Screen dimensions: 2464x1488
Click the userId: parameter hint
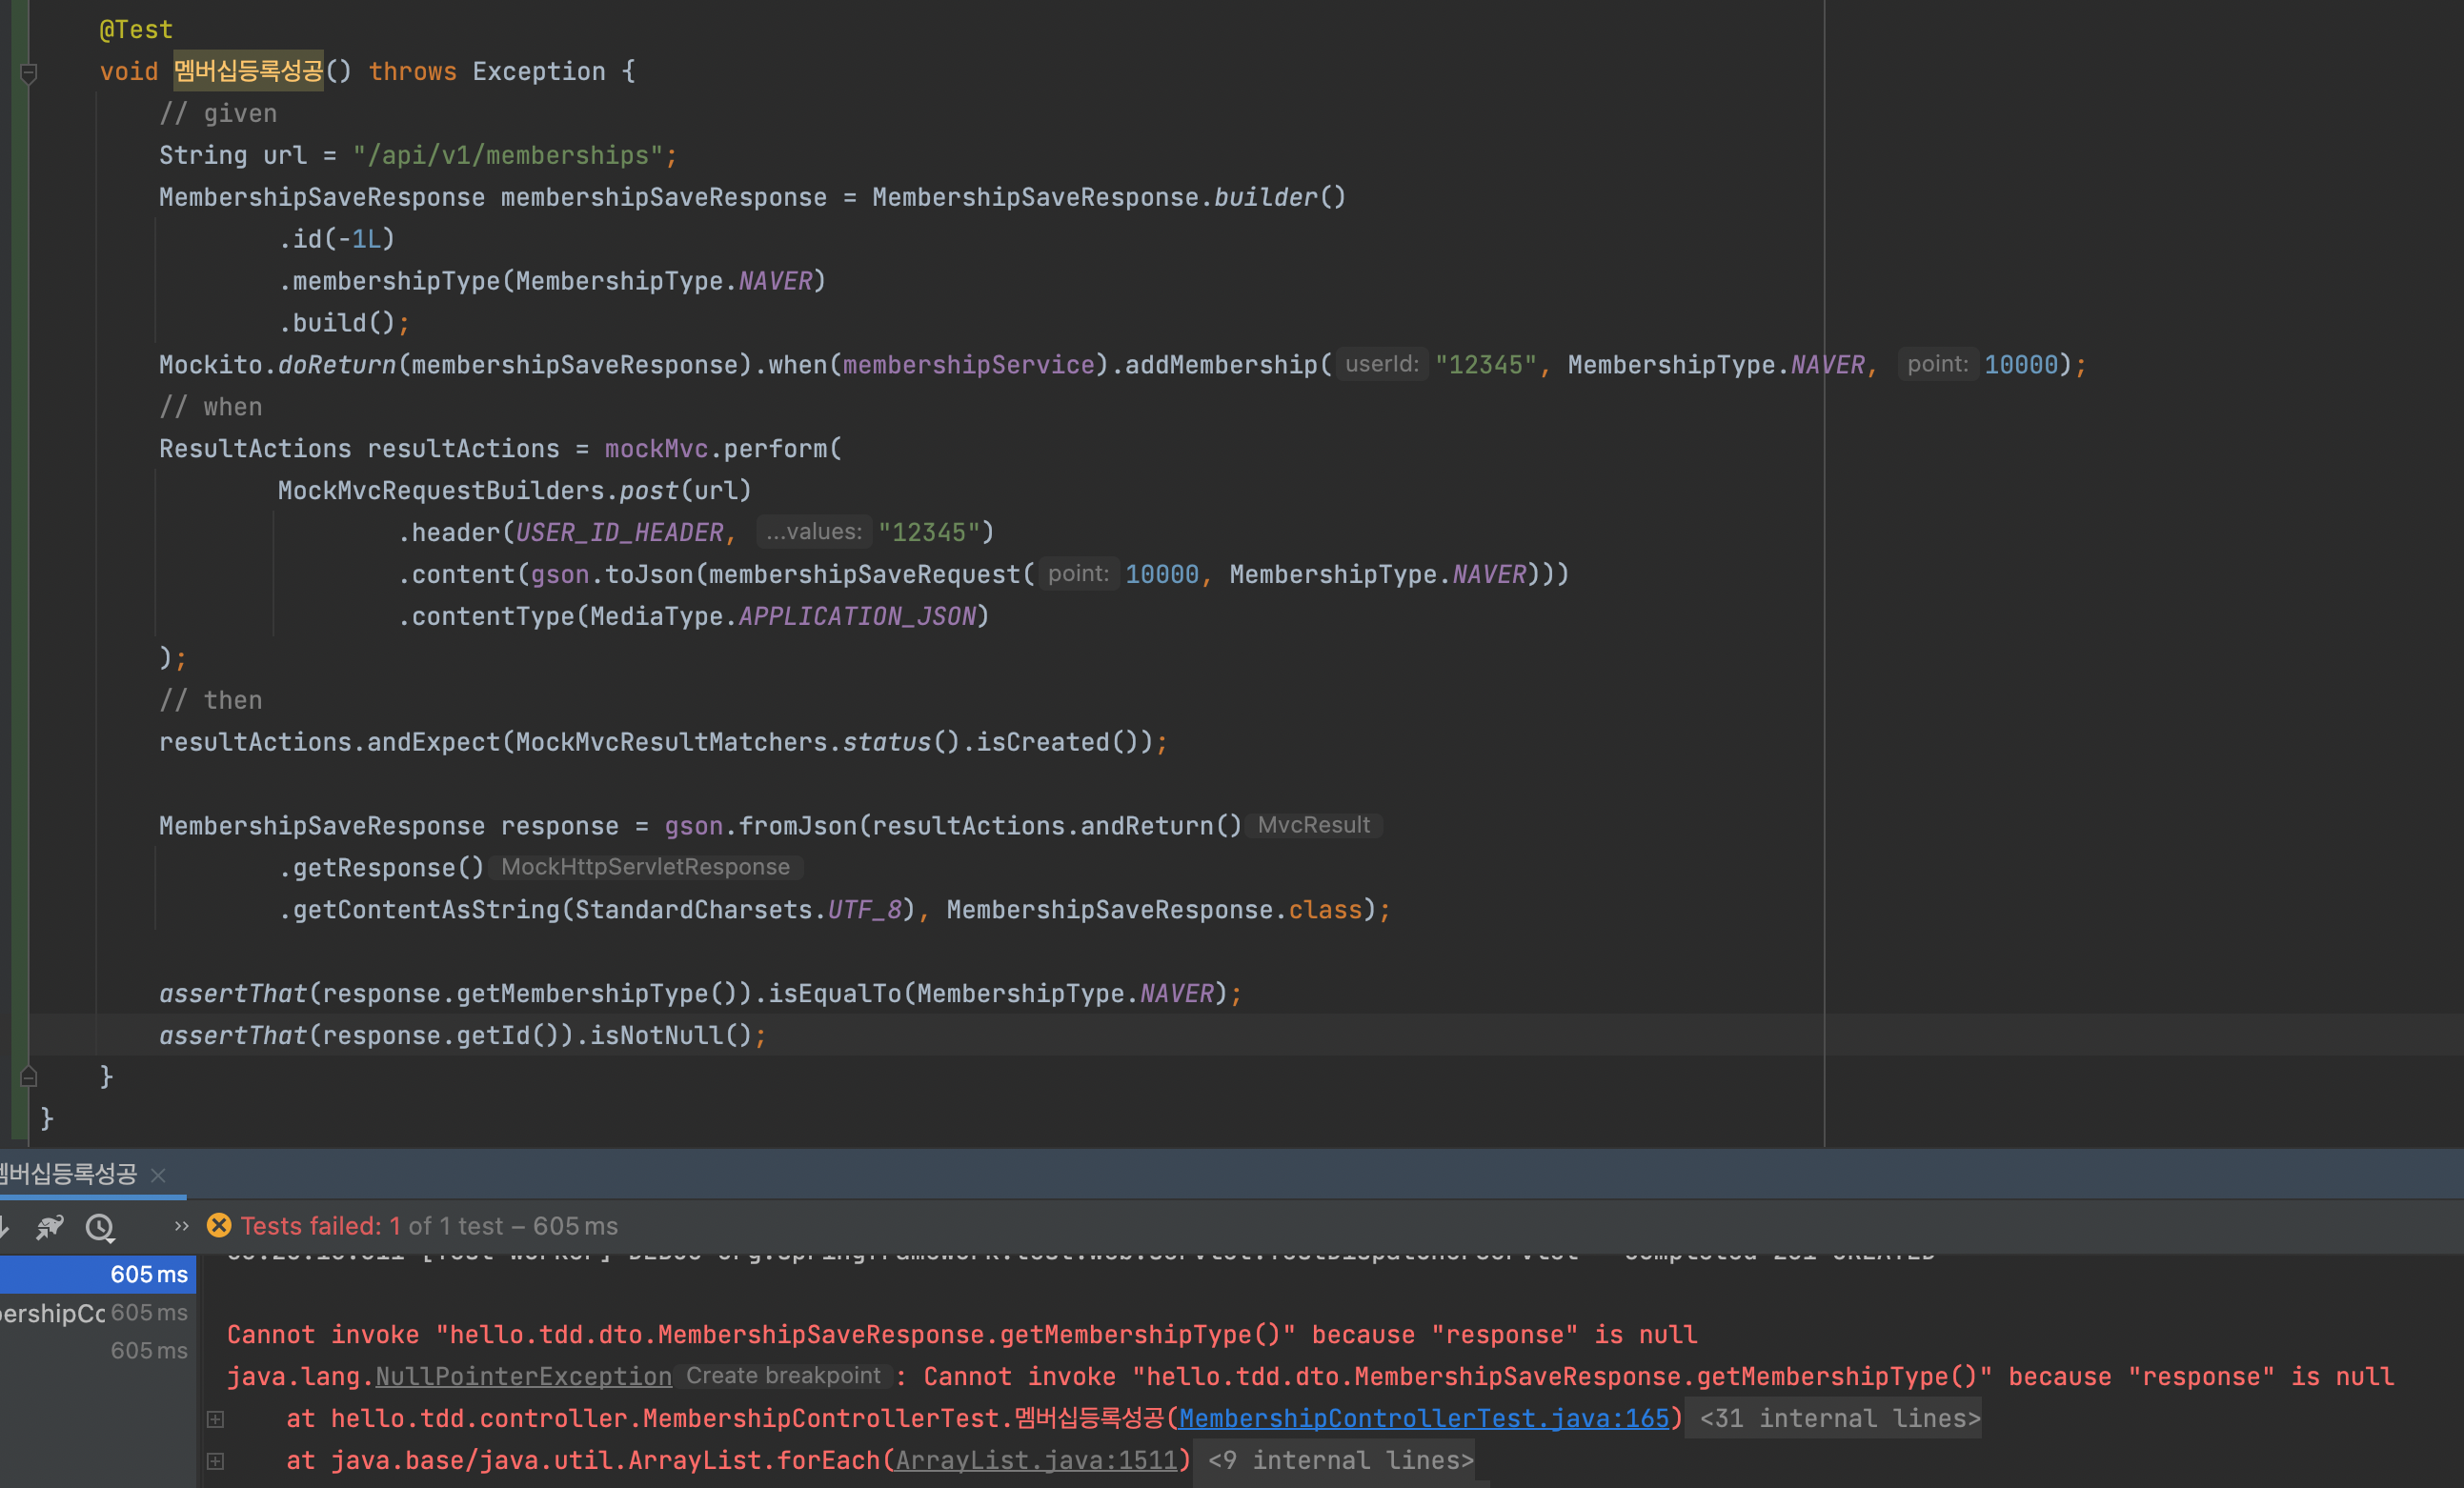pyautogui.click(x=1381, y=364)
